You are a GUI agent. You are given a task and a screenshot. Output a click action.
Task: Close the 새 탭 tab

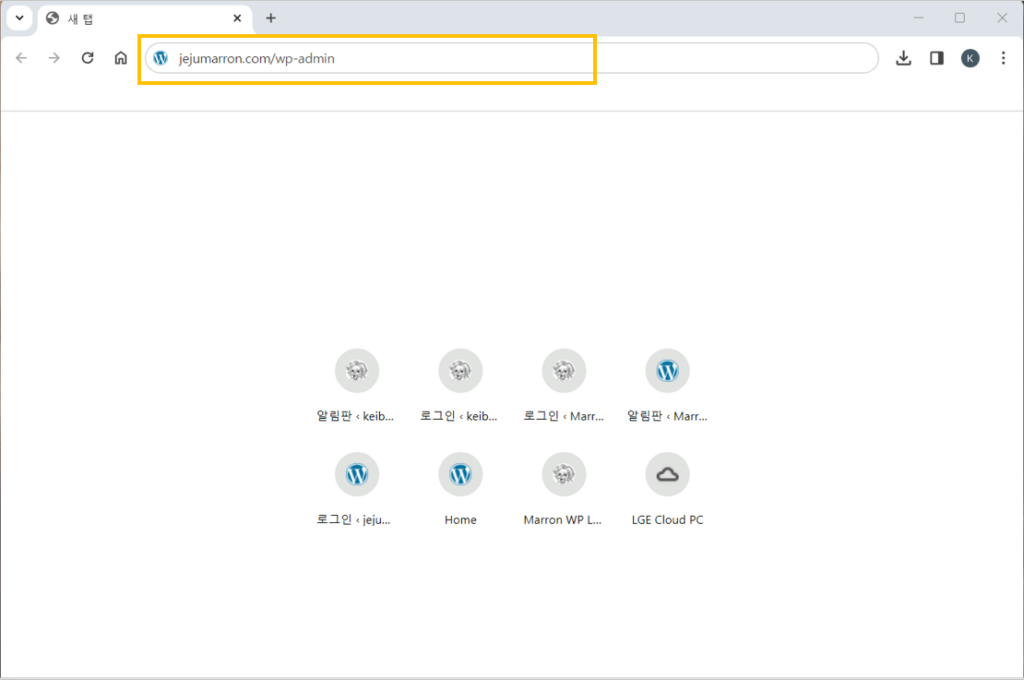[237, 18]
